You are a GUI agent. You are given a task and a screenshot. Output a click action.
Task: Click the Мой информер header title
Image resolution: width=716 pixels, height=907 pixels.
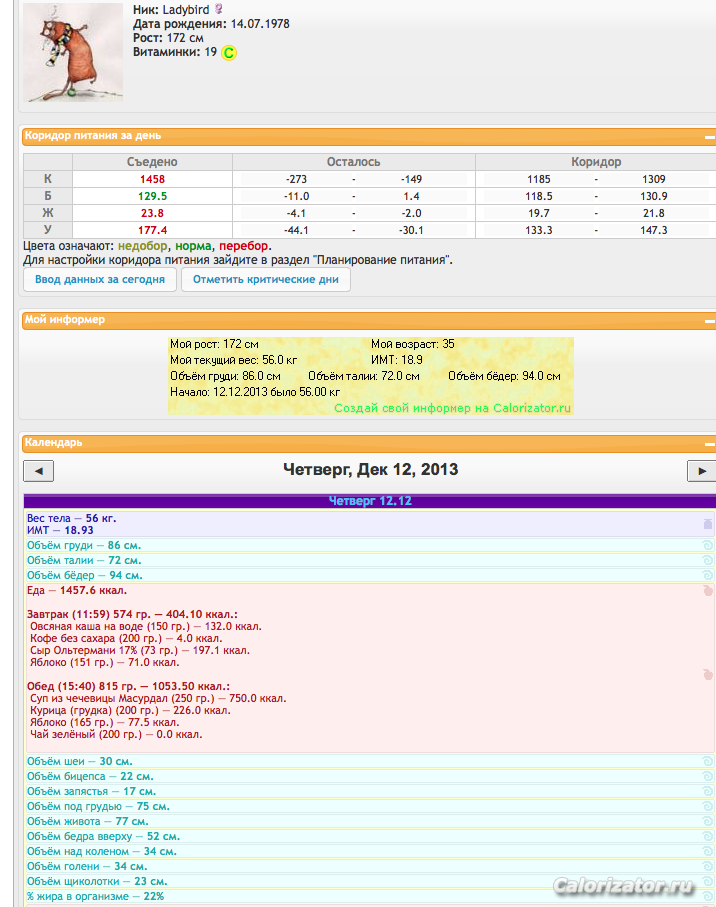point(65,319)
